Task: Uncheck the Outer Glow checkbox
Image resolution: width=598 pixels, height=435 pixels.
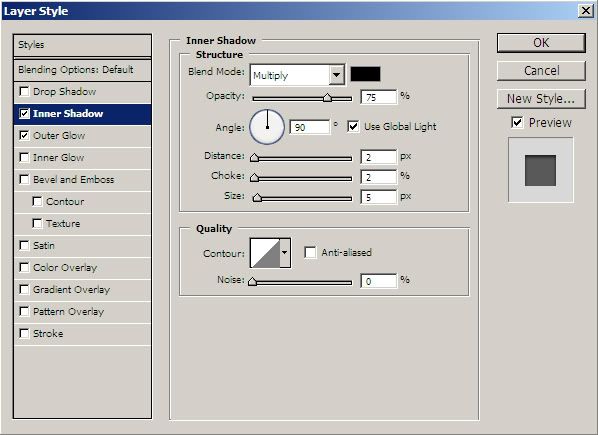Action: [x=24, y=135]
